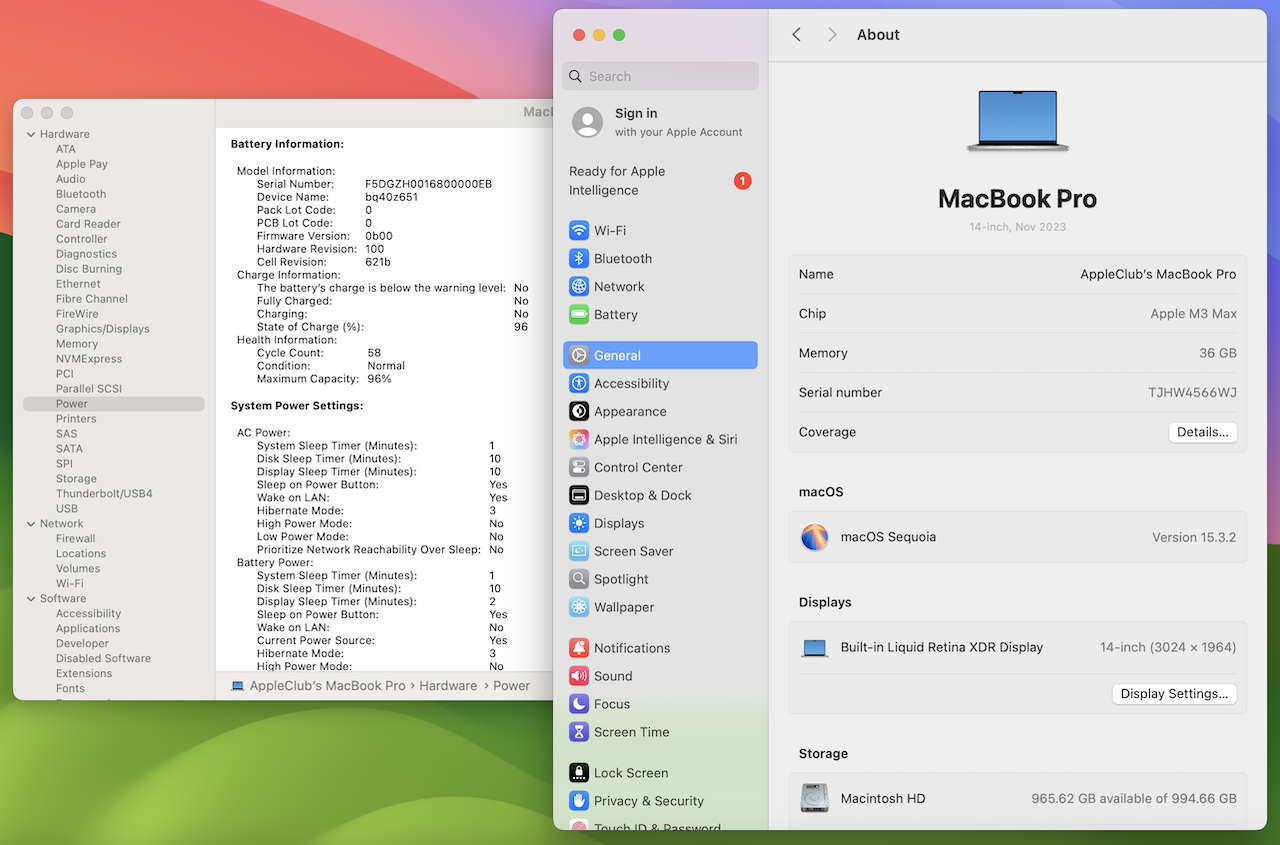The image size is (1280, 845).
Task: Open Privacy & Security hand icon
Action: point(579,801)
